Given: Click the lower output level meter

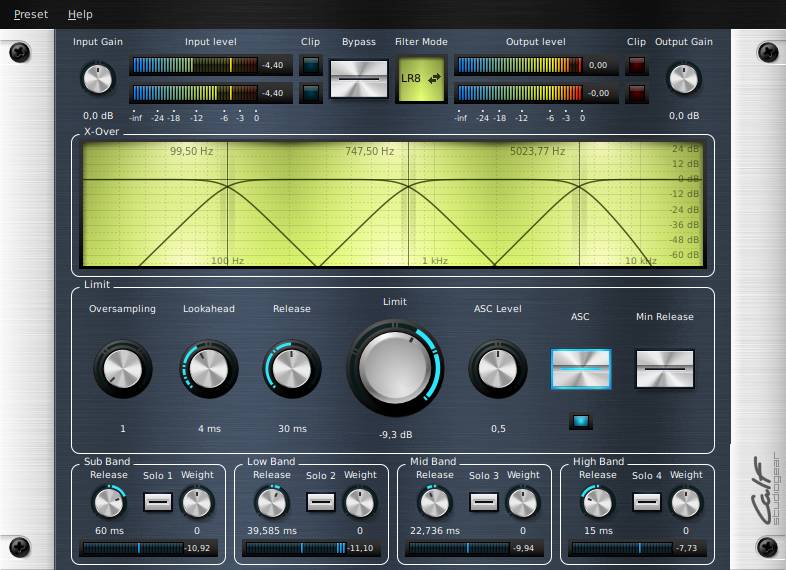Looking at the screenshot, I should click(x=536, y=93).
